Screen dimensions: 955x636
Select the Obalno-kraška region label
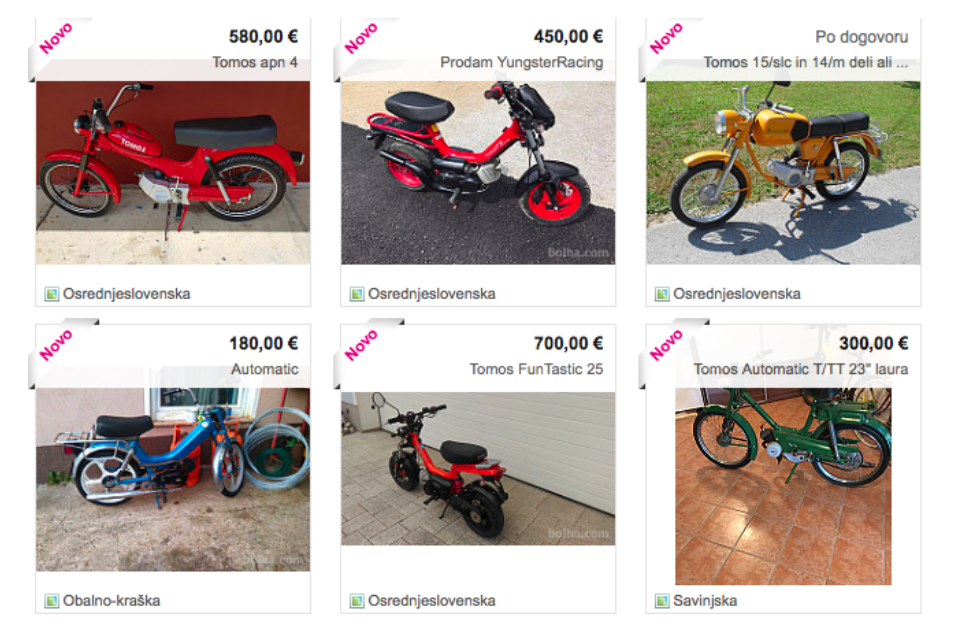[x=111, y=601]
